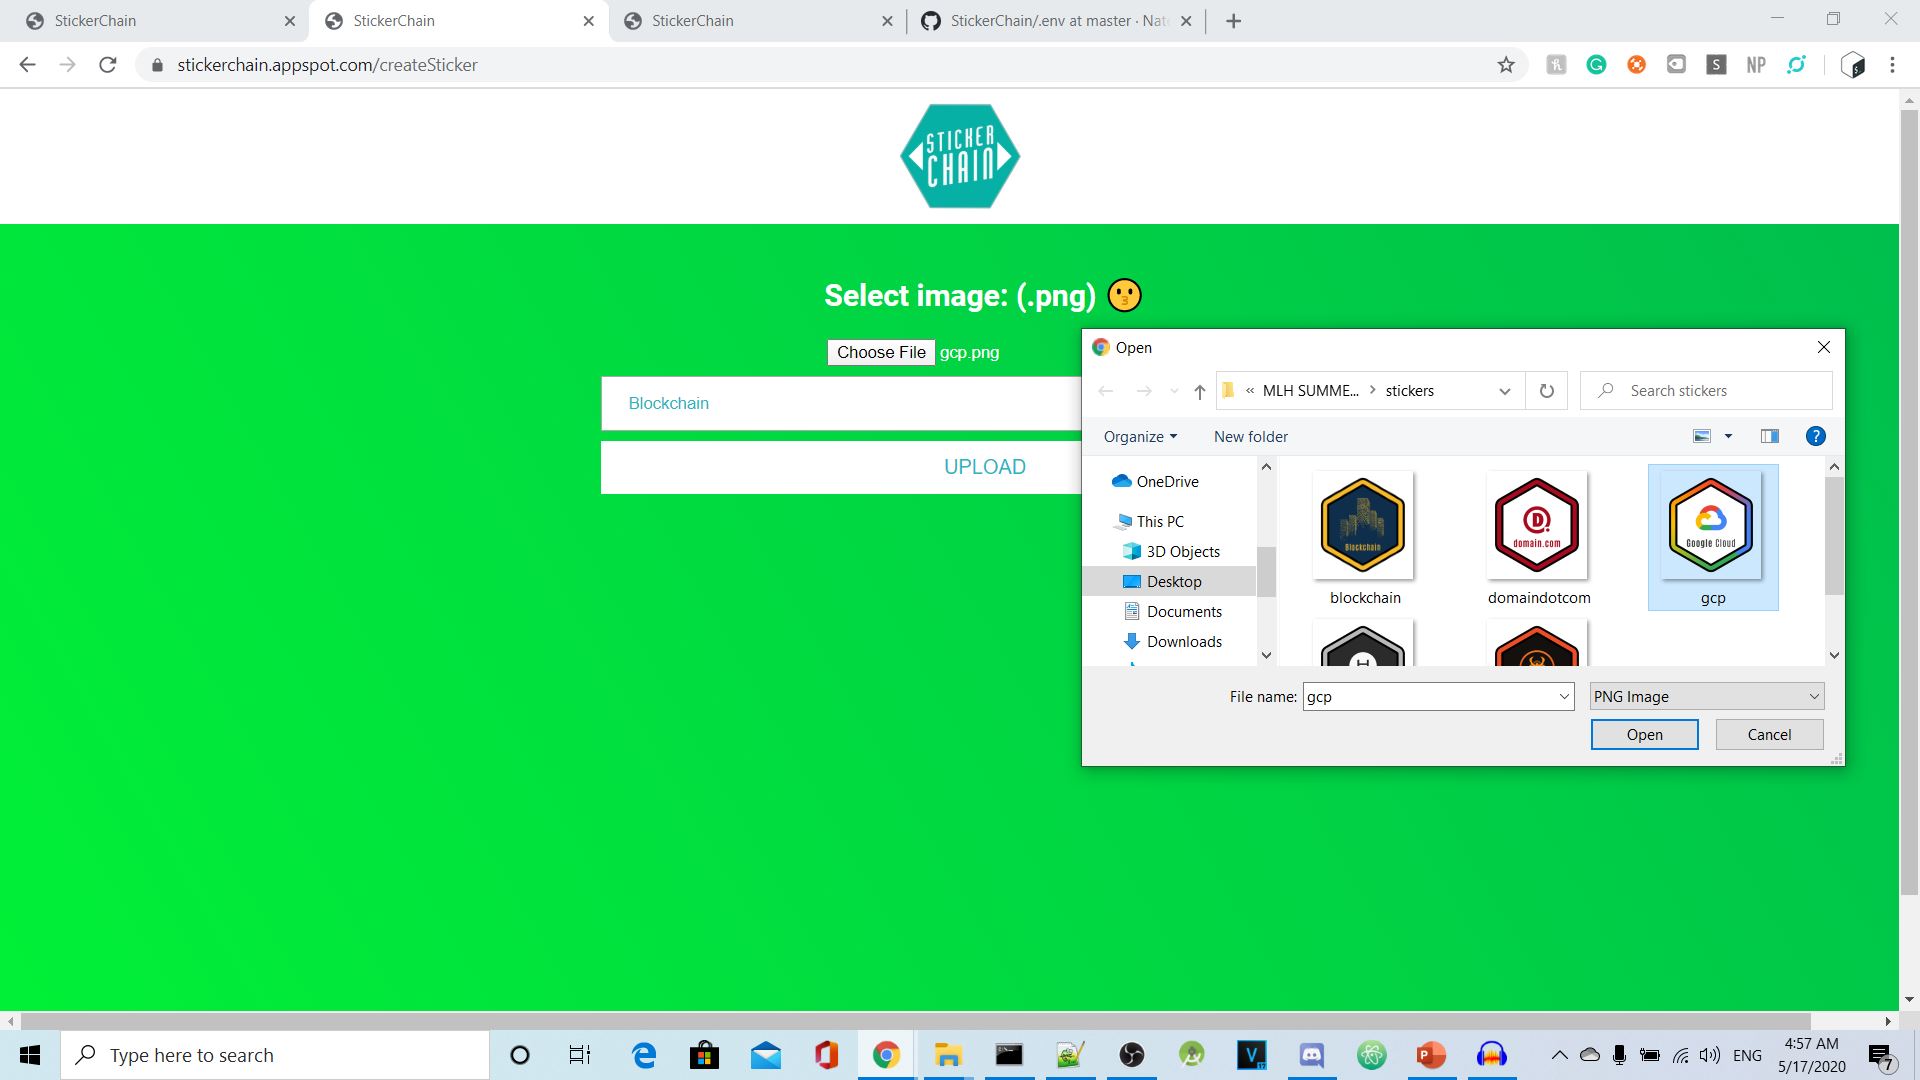Click the Open button
Viewport: 1920px width, 1080px height.
pyautogui.click(x=1644, y=735)
